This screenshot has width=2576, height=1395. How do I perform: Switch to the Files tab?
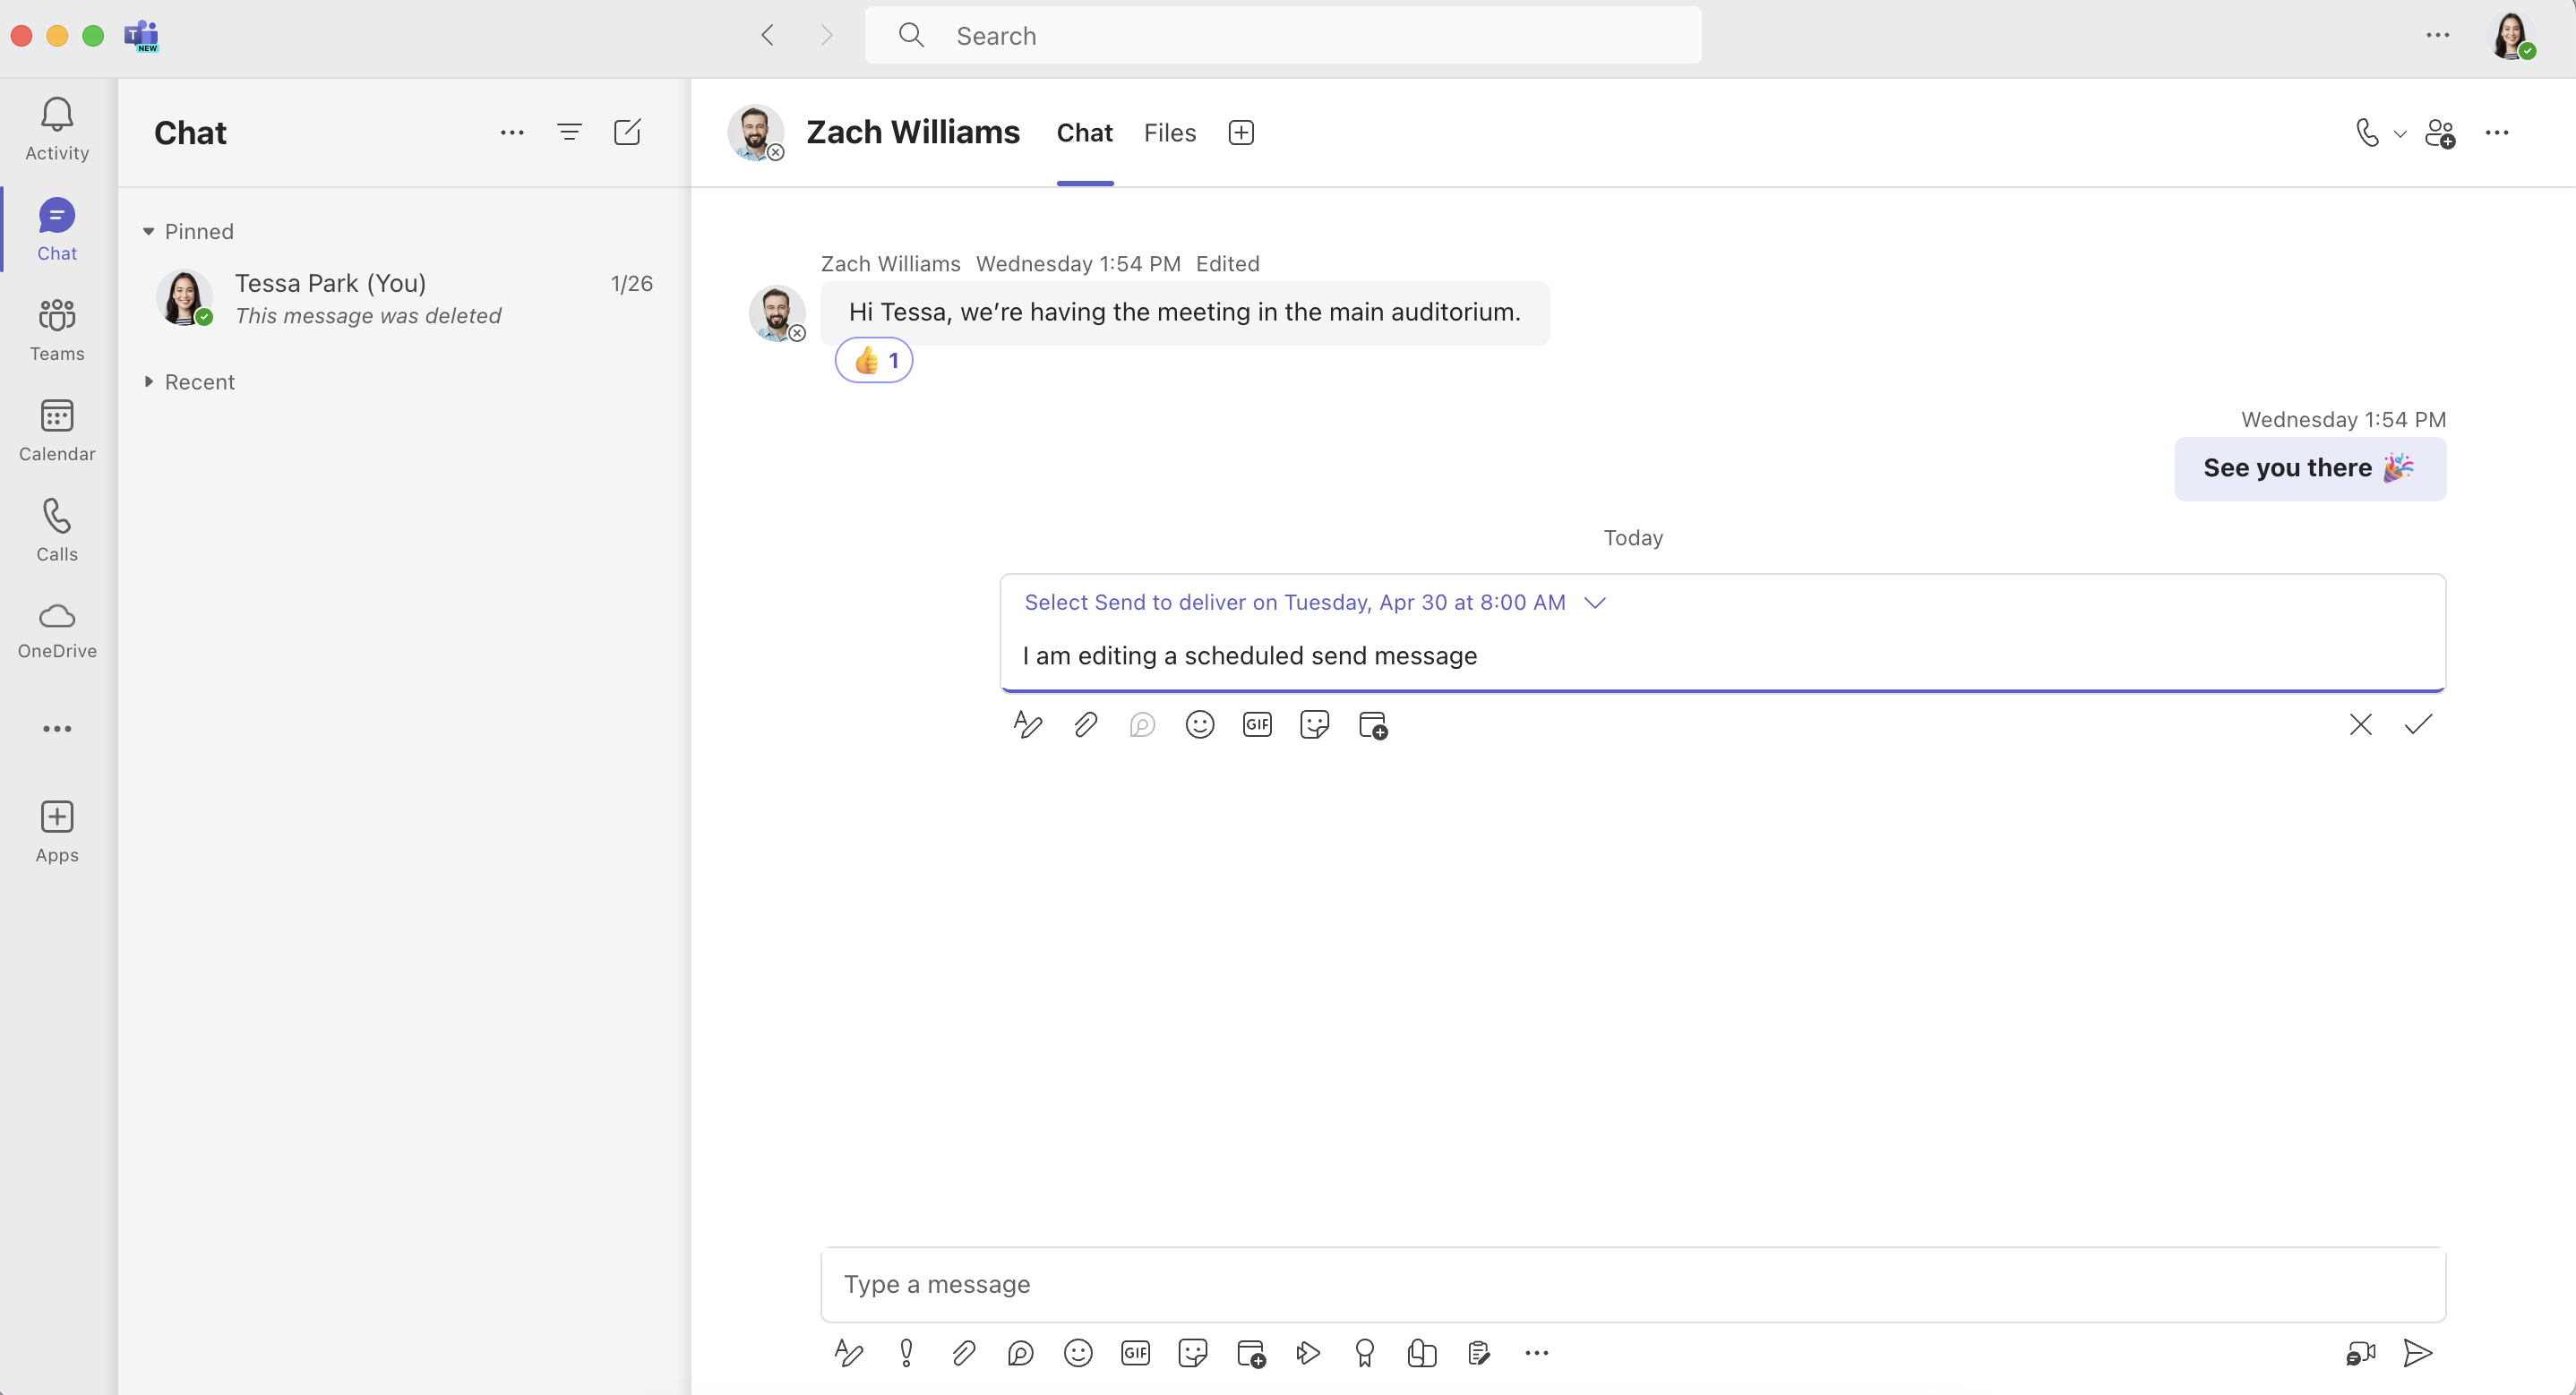[x=1169, y=133]
